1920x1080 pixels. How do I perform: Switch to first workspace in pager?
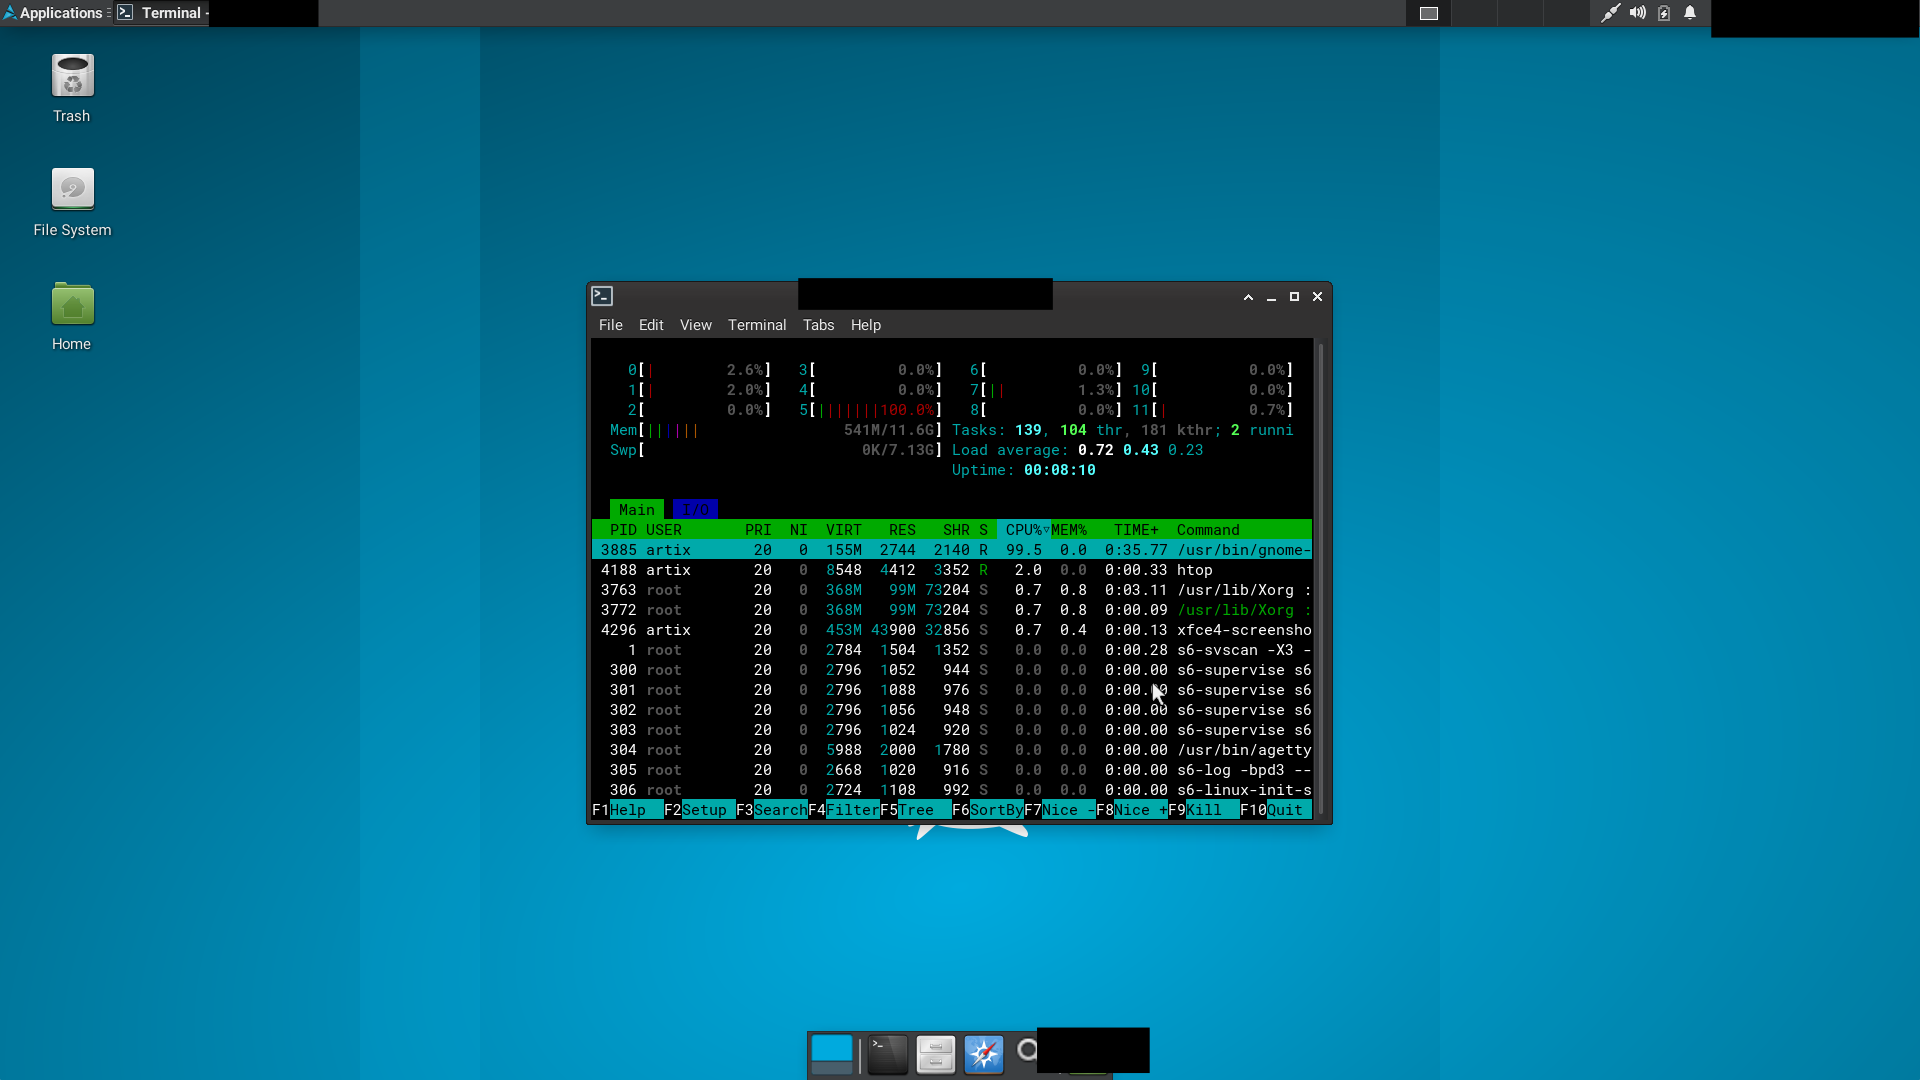1429,13
